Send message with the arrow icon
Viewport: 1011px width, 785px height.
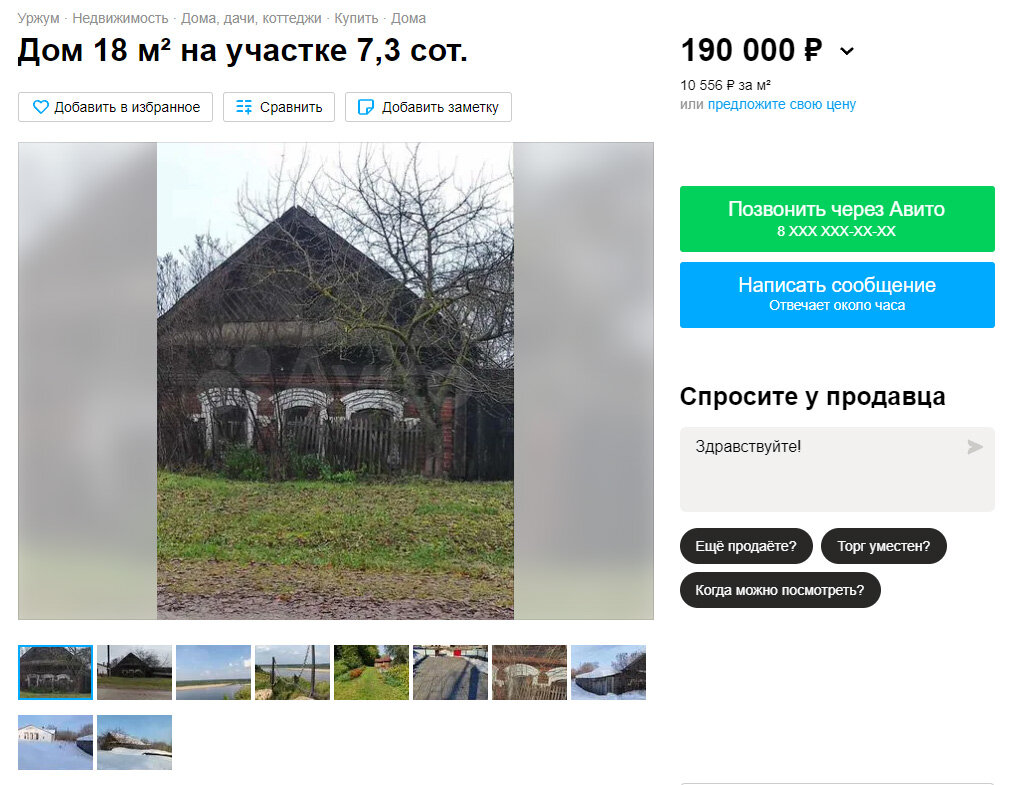[x=975, y=447]
